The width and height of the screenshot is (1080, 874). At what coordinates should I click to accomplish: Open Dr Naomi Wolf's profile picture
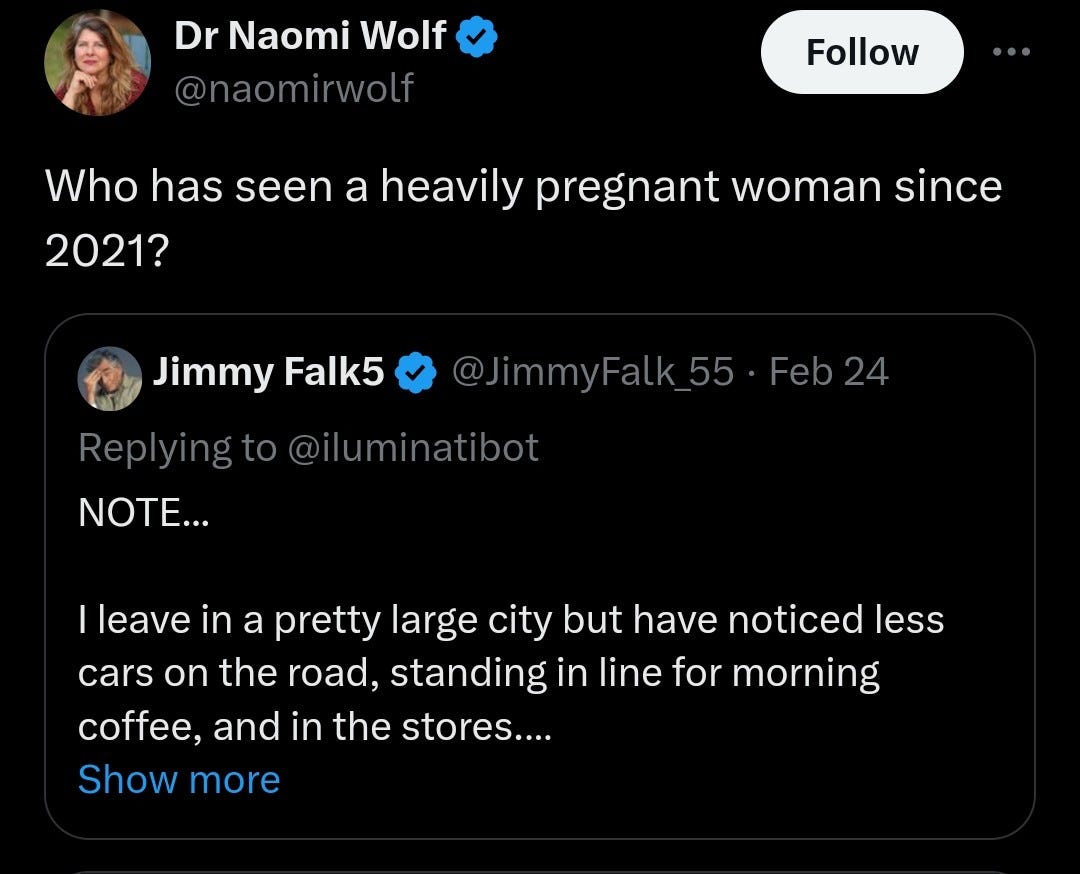click(97, 63)
